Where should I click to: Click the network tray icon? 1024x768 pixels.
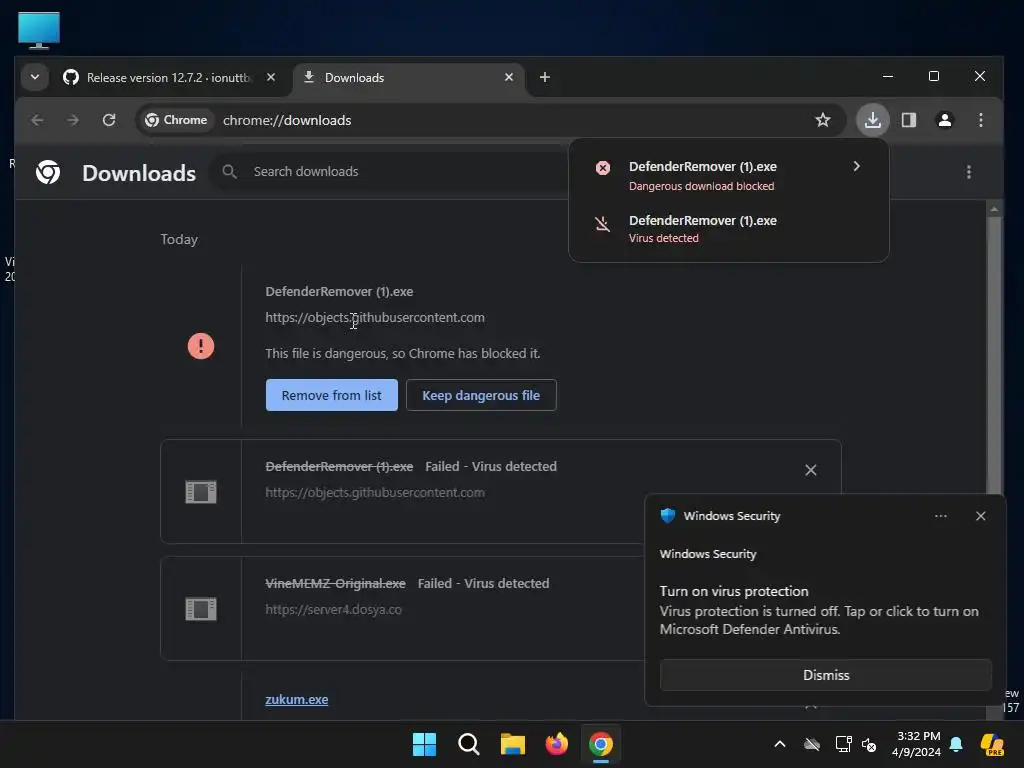pos(843,744)
